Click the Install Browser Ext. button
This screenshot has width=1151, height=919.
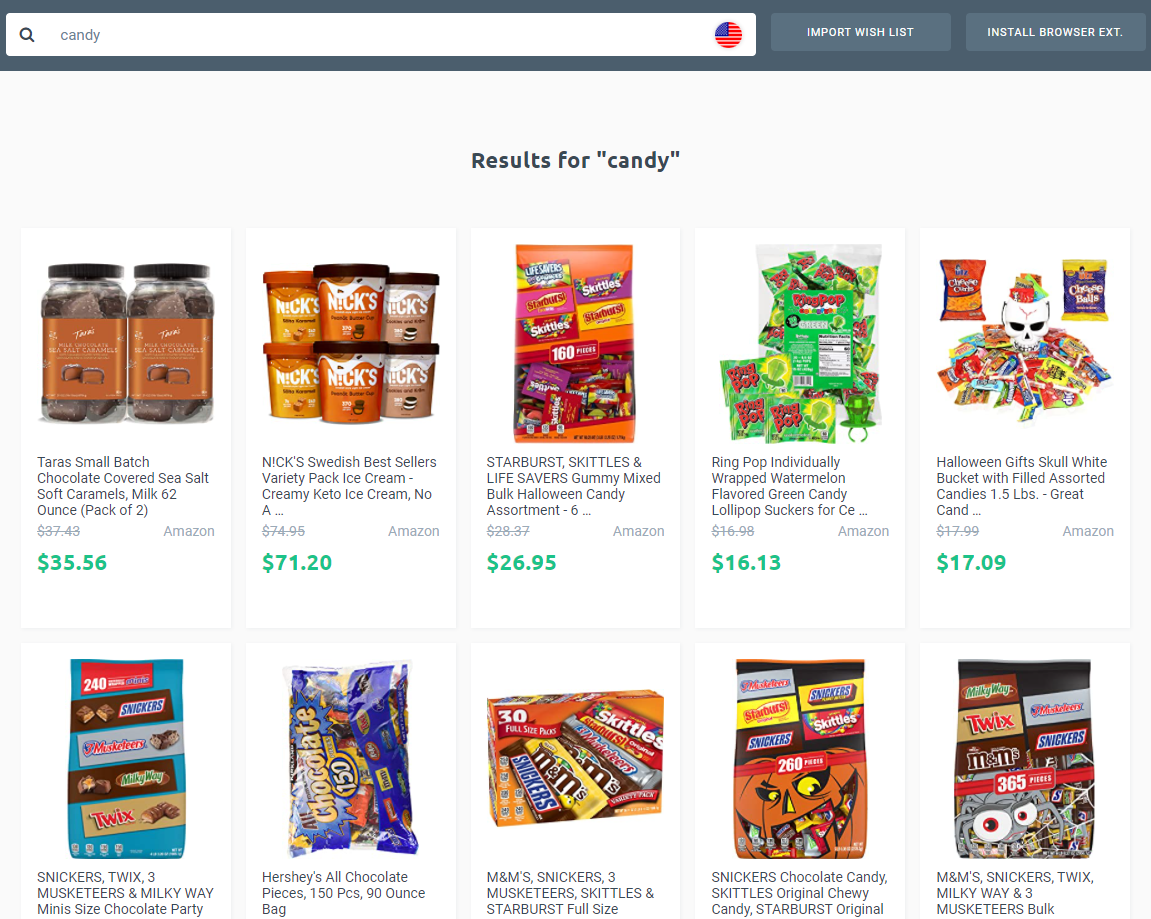pos(1055,32)
